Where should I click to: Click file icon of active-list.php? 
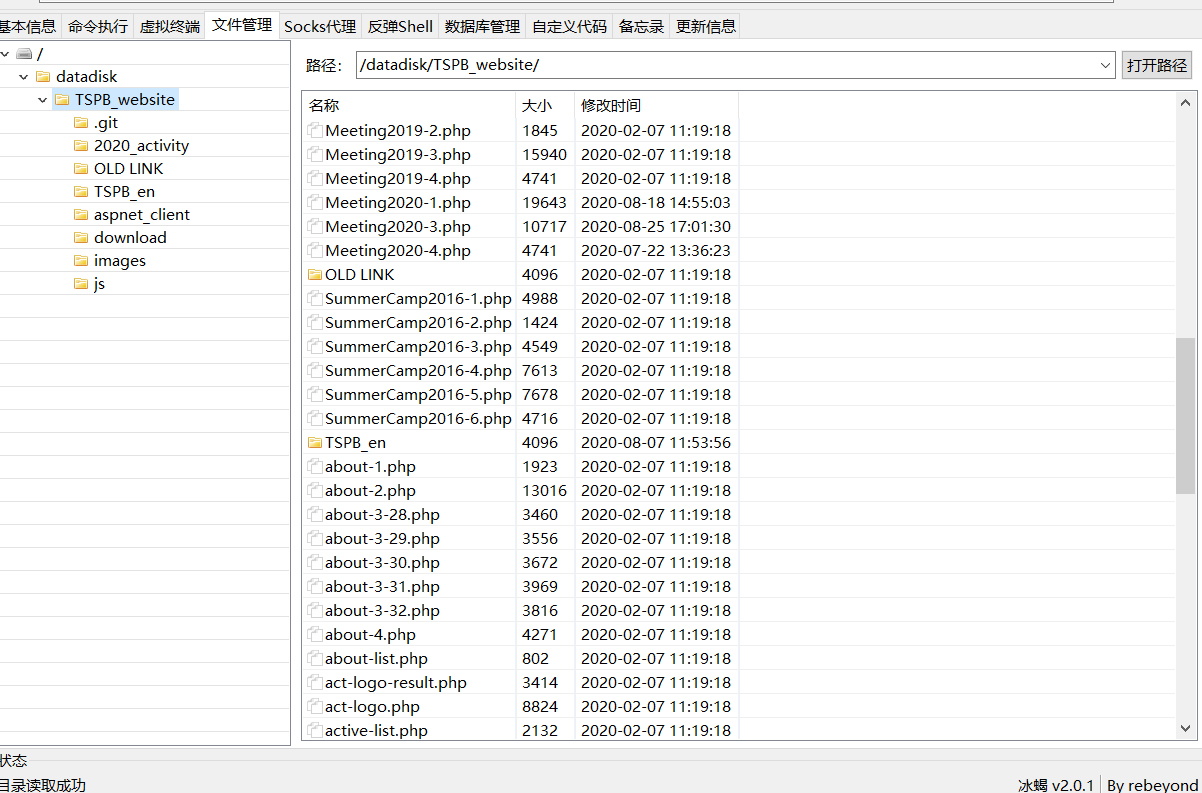315,730
